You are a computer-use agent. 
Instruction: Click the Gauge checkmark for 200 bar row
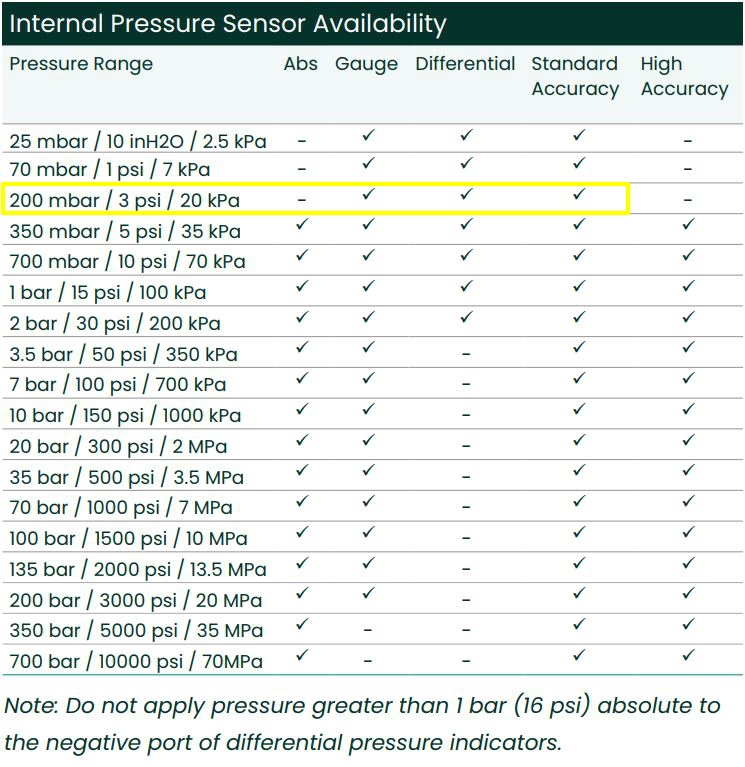coord(368,594)
